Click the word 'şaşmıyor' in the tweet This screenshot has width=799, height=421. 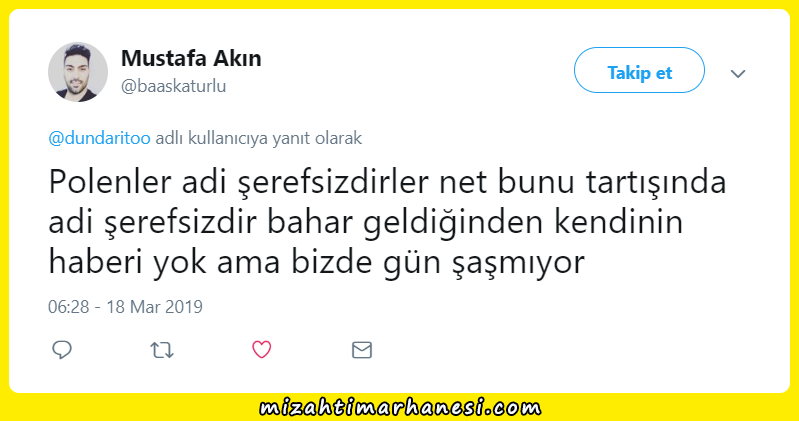pyautogui.click(x=518, y=264)
